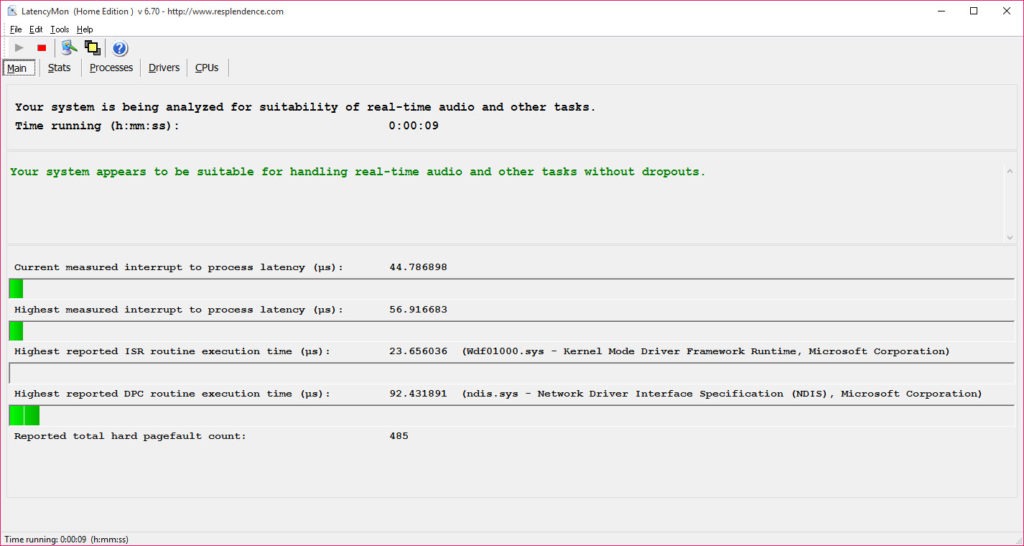Open the Edit menu
The width and height of the screenshot is (1024, 546).
(x=36, y=29)
